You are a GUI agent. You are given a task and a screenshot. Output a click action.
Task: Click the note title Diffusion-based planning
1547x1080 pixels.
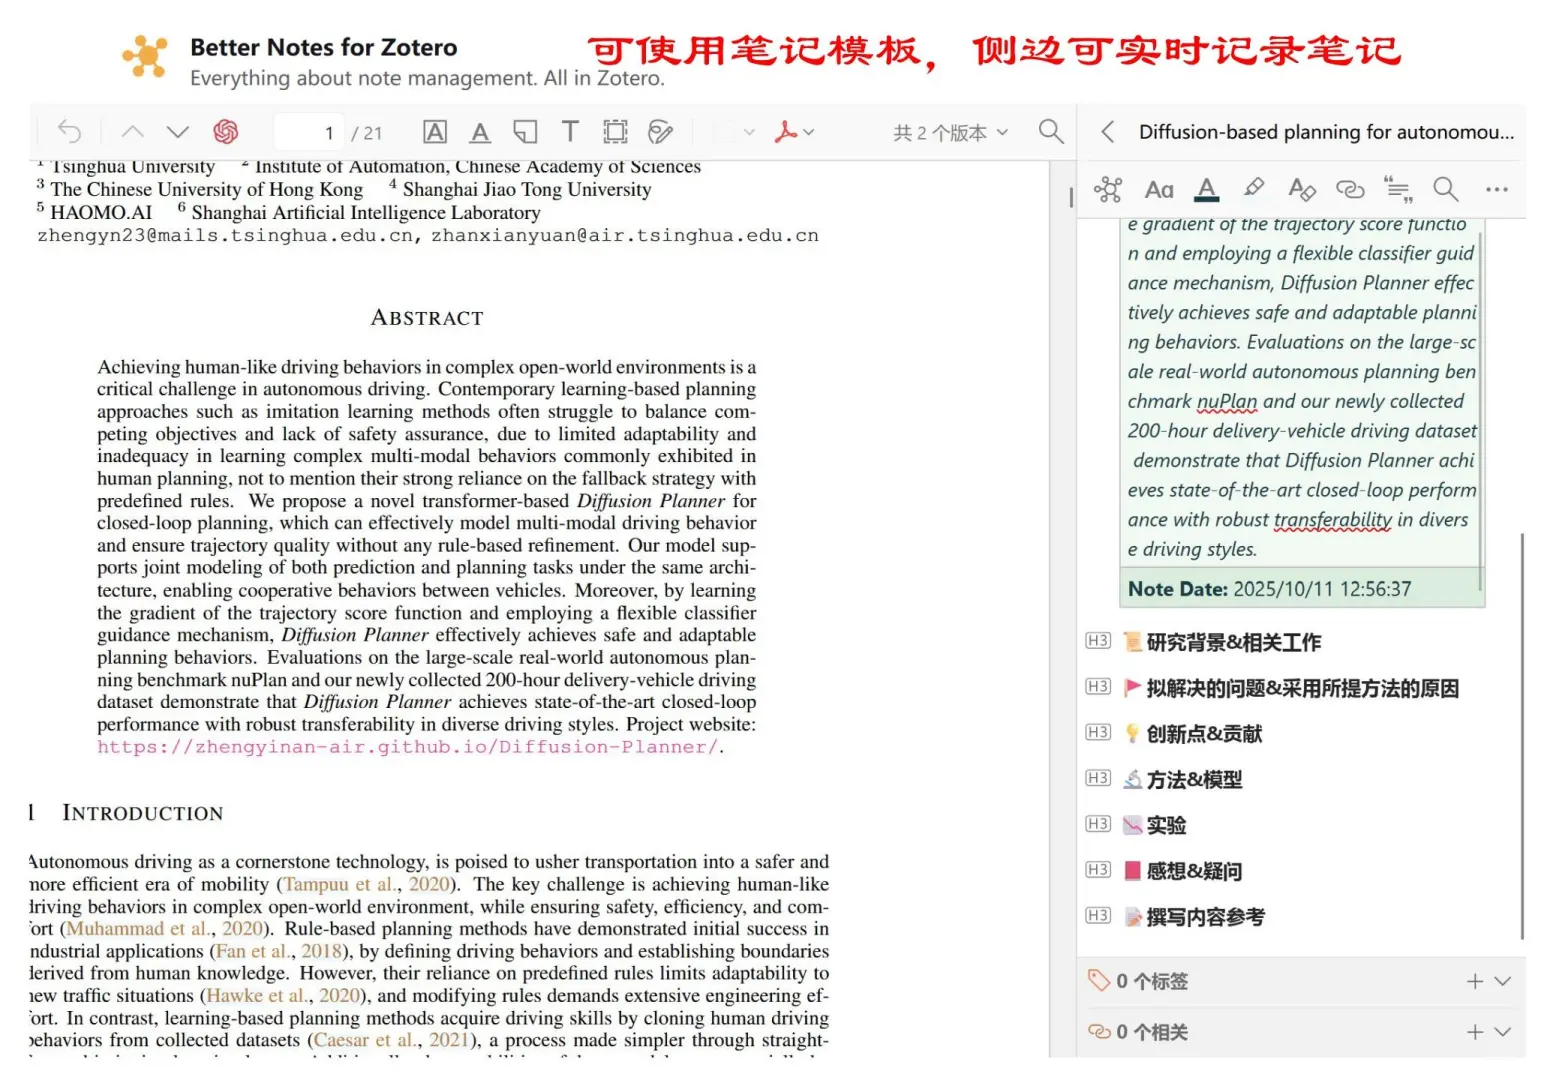coord(1326,132)
